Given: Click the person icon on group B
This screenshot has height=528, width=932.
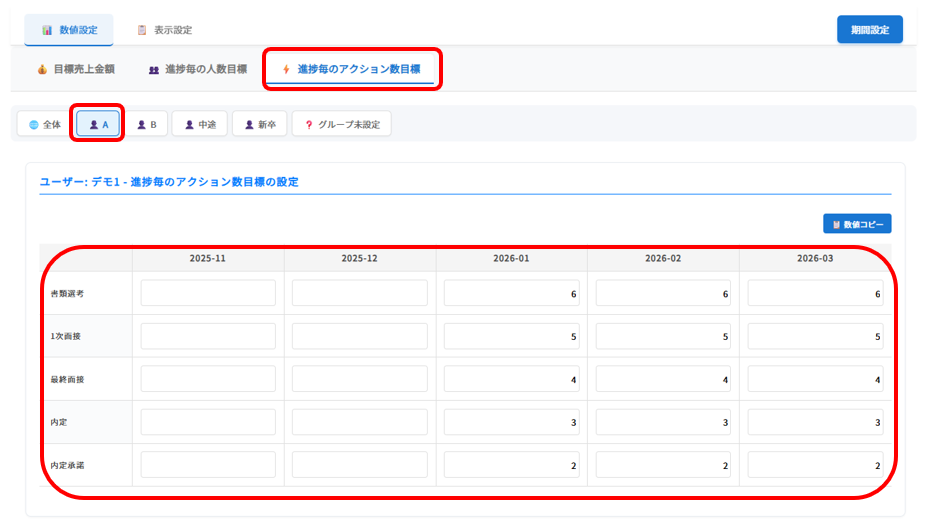Looking at the screenshot, I should (x=141, y=125).
